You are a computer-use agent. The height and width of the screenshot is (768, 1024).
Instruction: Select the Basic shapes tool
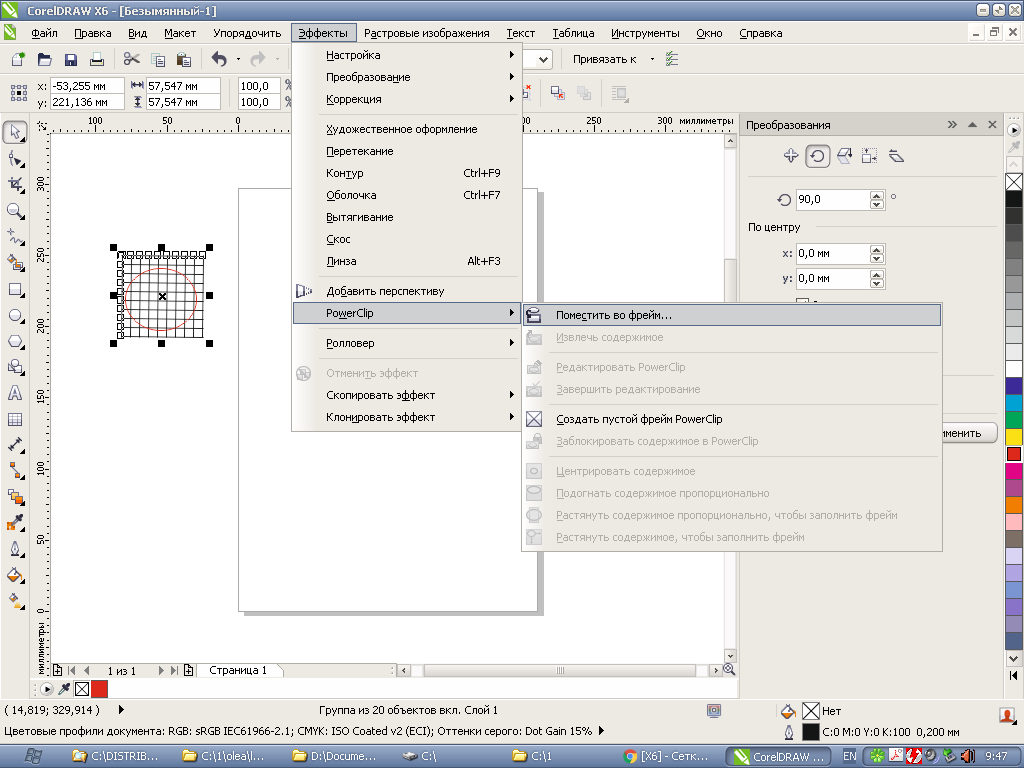(x=15, y=367)
